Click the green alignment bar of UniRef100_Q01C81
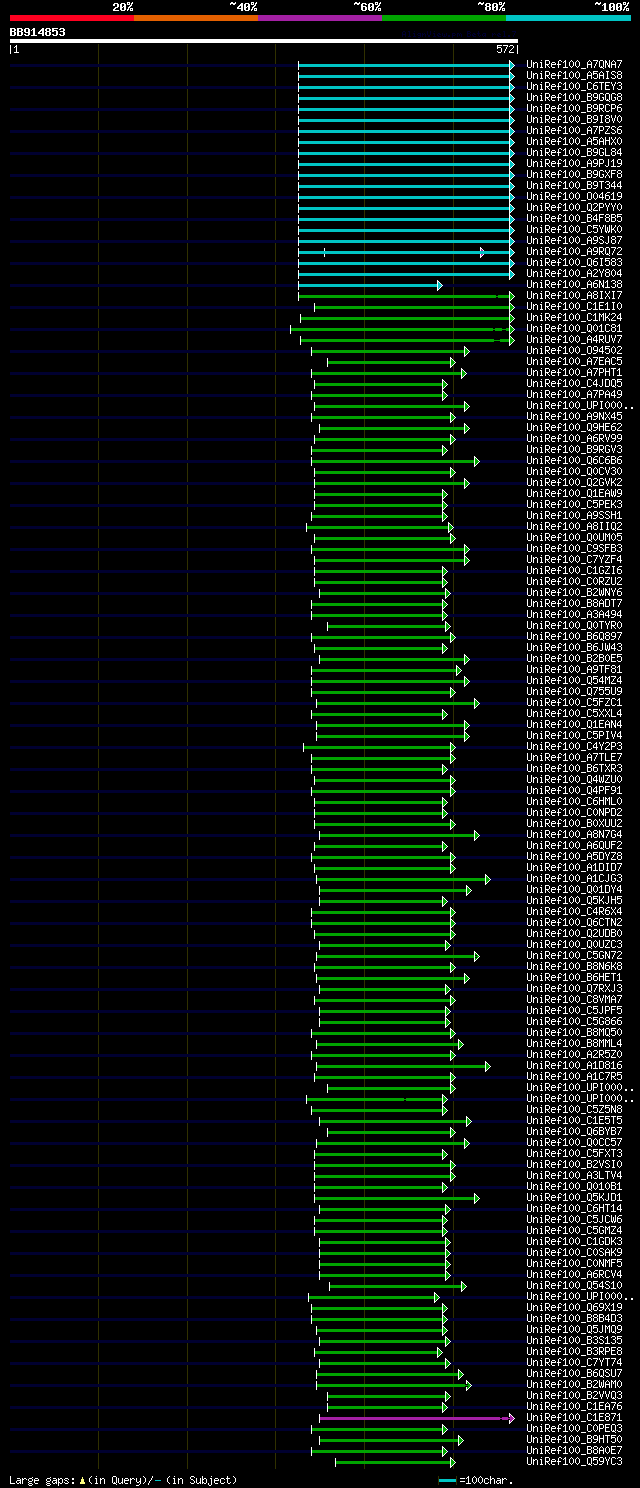Image resolution: width=640 pixels, height=1488 pixels. pos(402,329)
